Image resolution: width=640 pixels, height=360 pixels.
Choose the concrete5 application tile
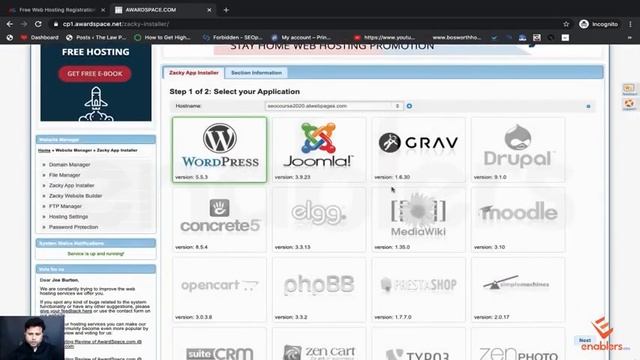coord(220,220)
